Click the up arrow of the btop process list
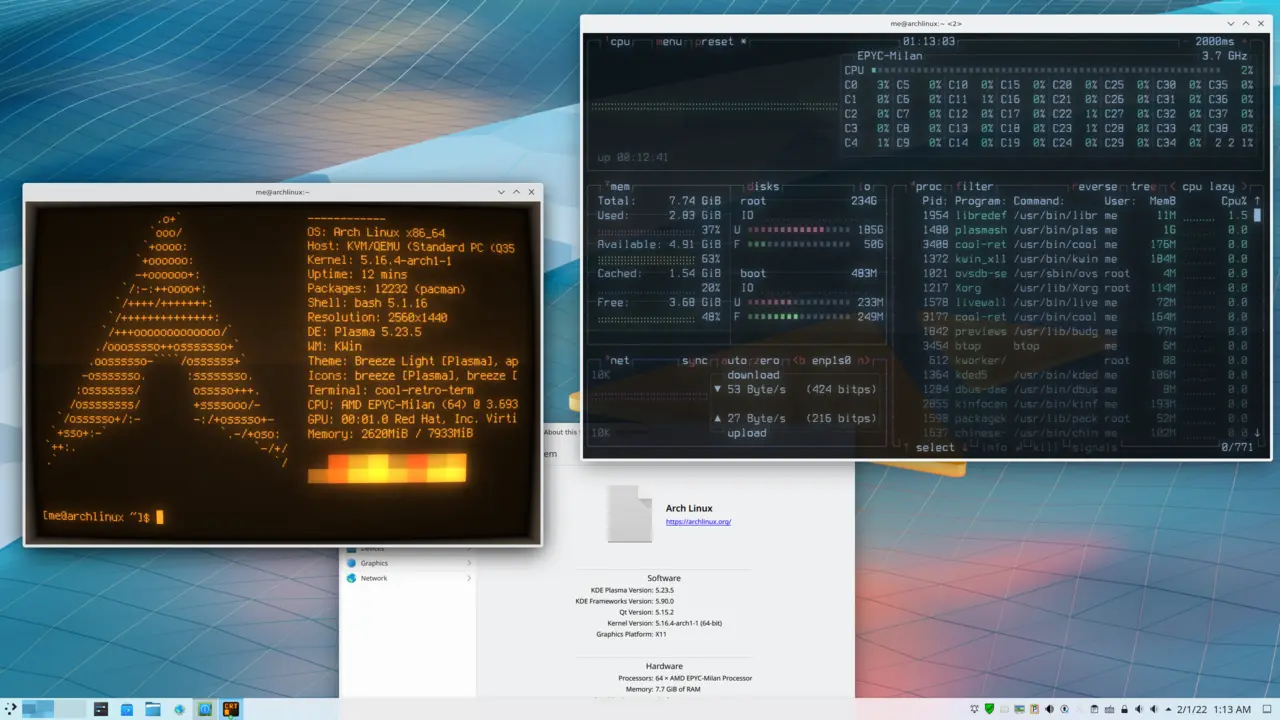Viewport: 1280px width, 720px height. coord(1257,201)
